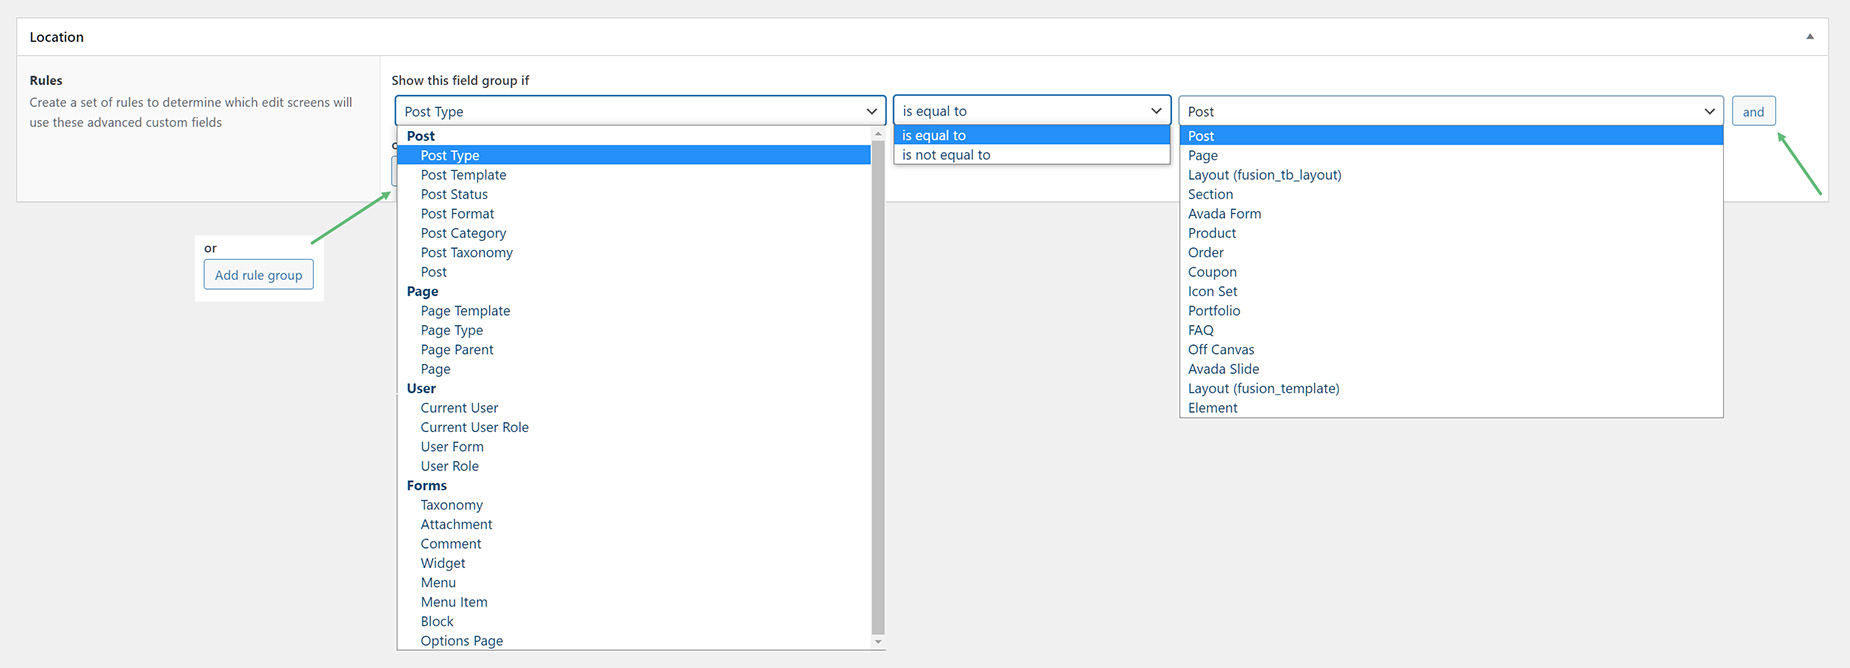Screen dimensions: 1850x668
Task: Select 'Post Type' option in list
Action: coord(634,155)
